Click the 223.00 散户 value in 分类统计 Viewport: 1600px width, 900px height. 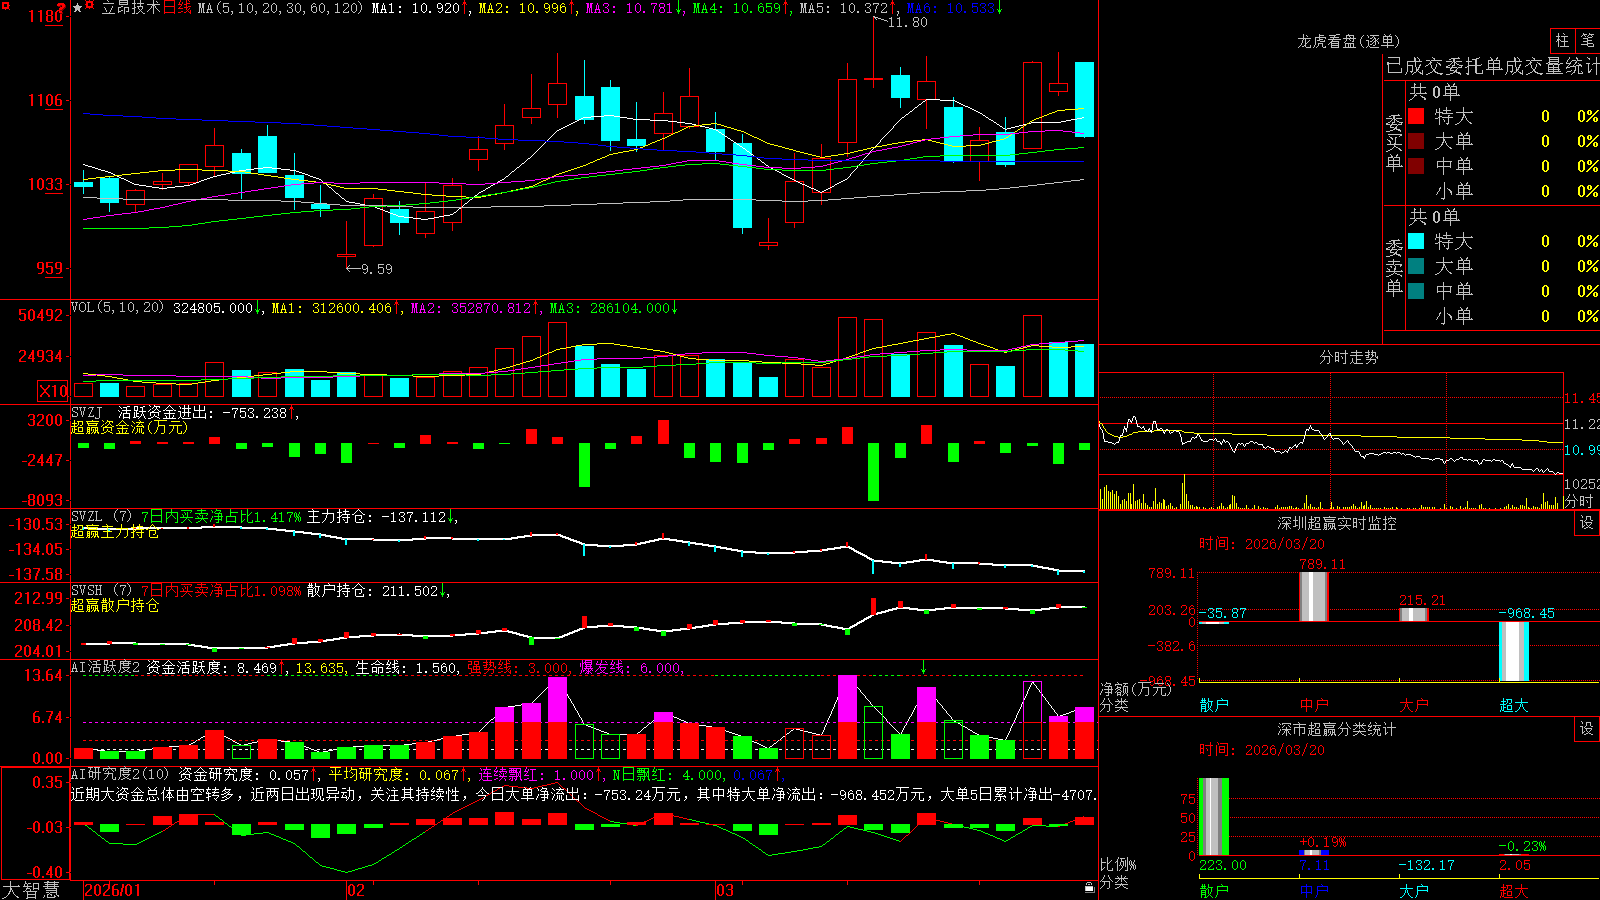coord(1223,865)
